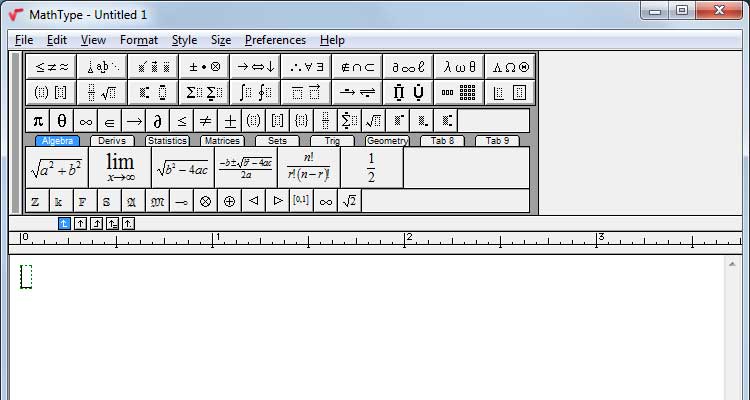Select the center tab stop type
This screenshot has width=750, height=400.
click(80, 223)
